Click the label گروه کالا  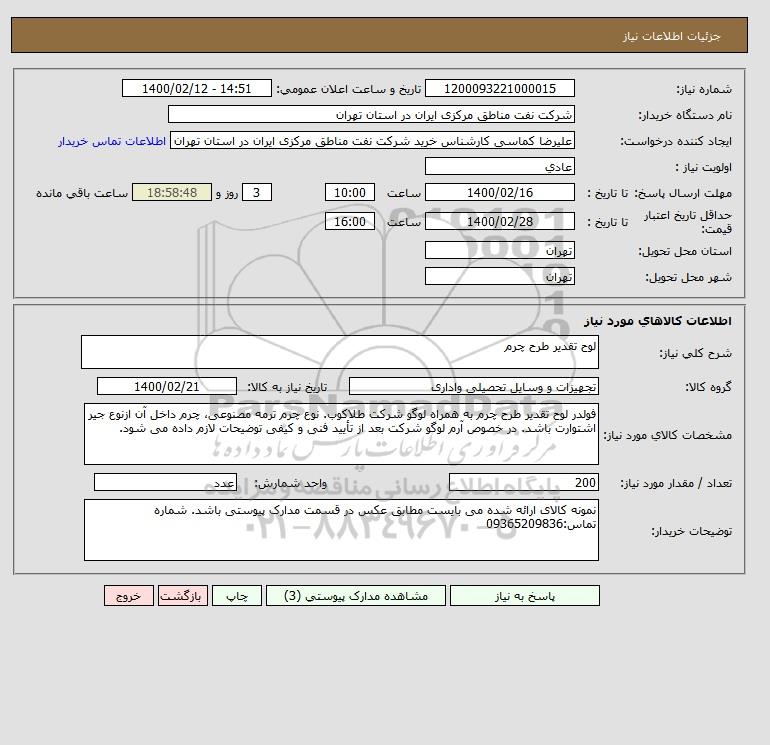pos(708,387)
